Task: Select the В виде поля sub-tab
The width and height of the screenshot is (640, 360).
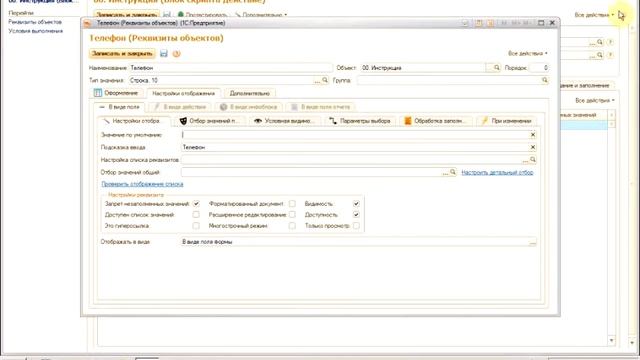Action: (120, 107)
